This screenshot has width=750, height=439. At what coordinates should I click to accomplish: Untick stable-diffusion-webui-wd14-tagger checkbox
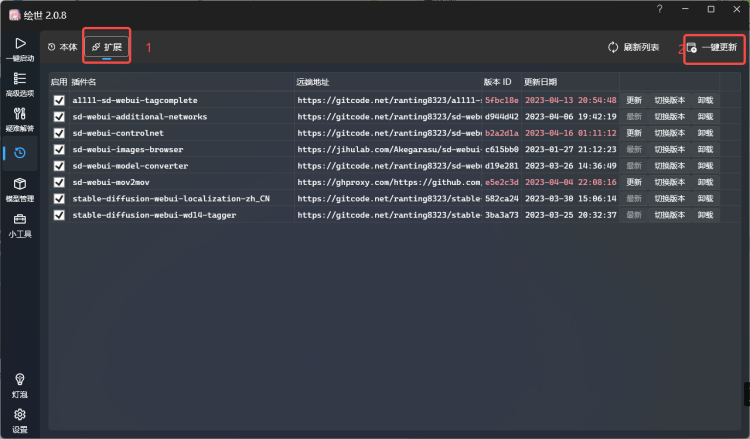coord(59,215)
